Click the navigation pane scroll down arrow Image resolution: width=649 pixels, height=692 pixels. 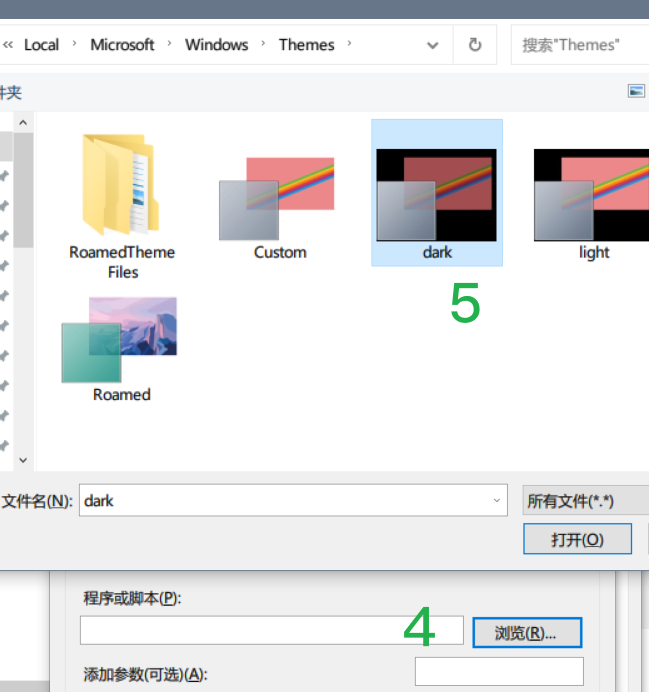[x=23, y=460]
